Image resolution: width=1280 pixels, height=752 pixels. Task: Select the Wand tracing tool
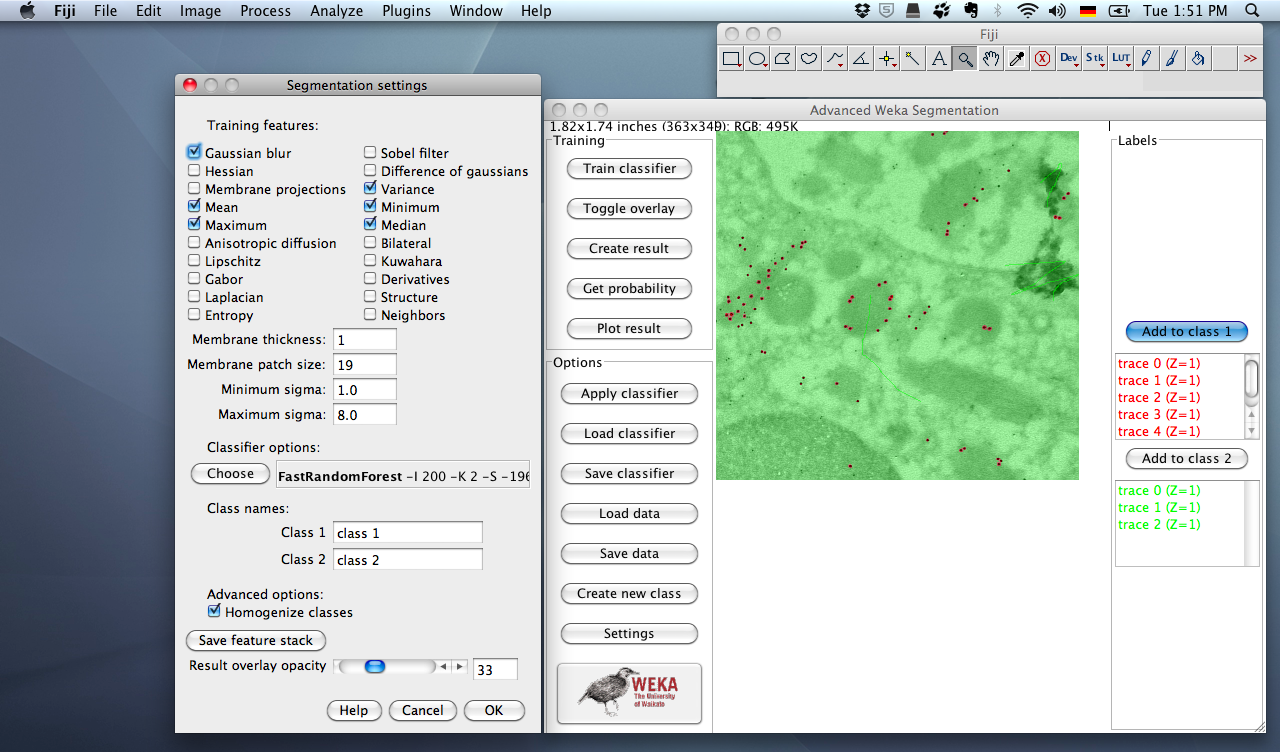point(913,59)
